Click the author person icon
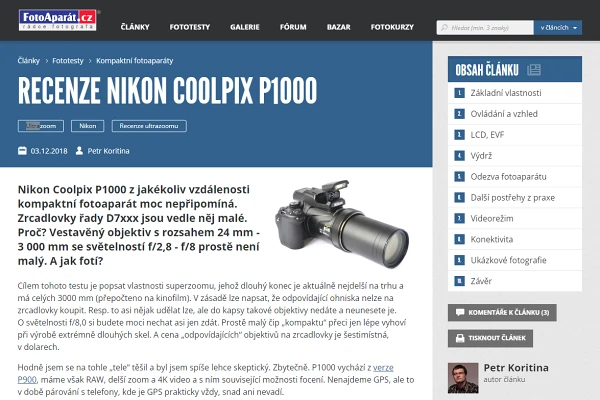 [x=79, y=151]
